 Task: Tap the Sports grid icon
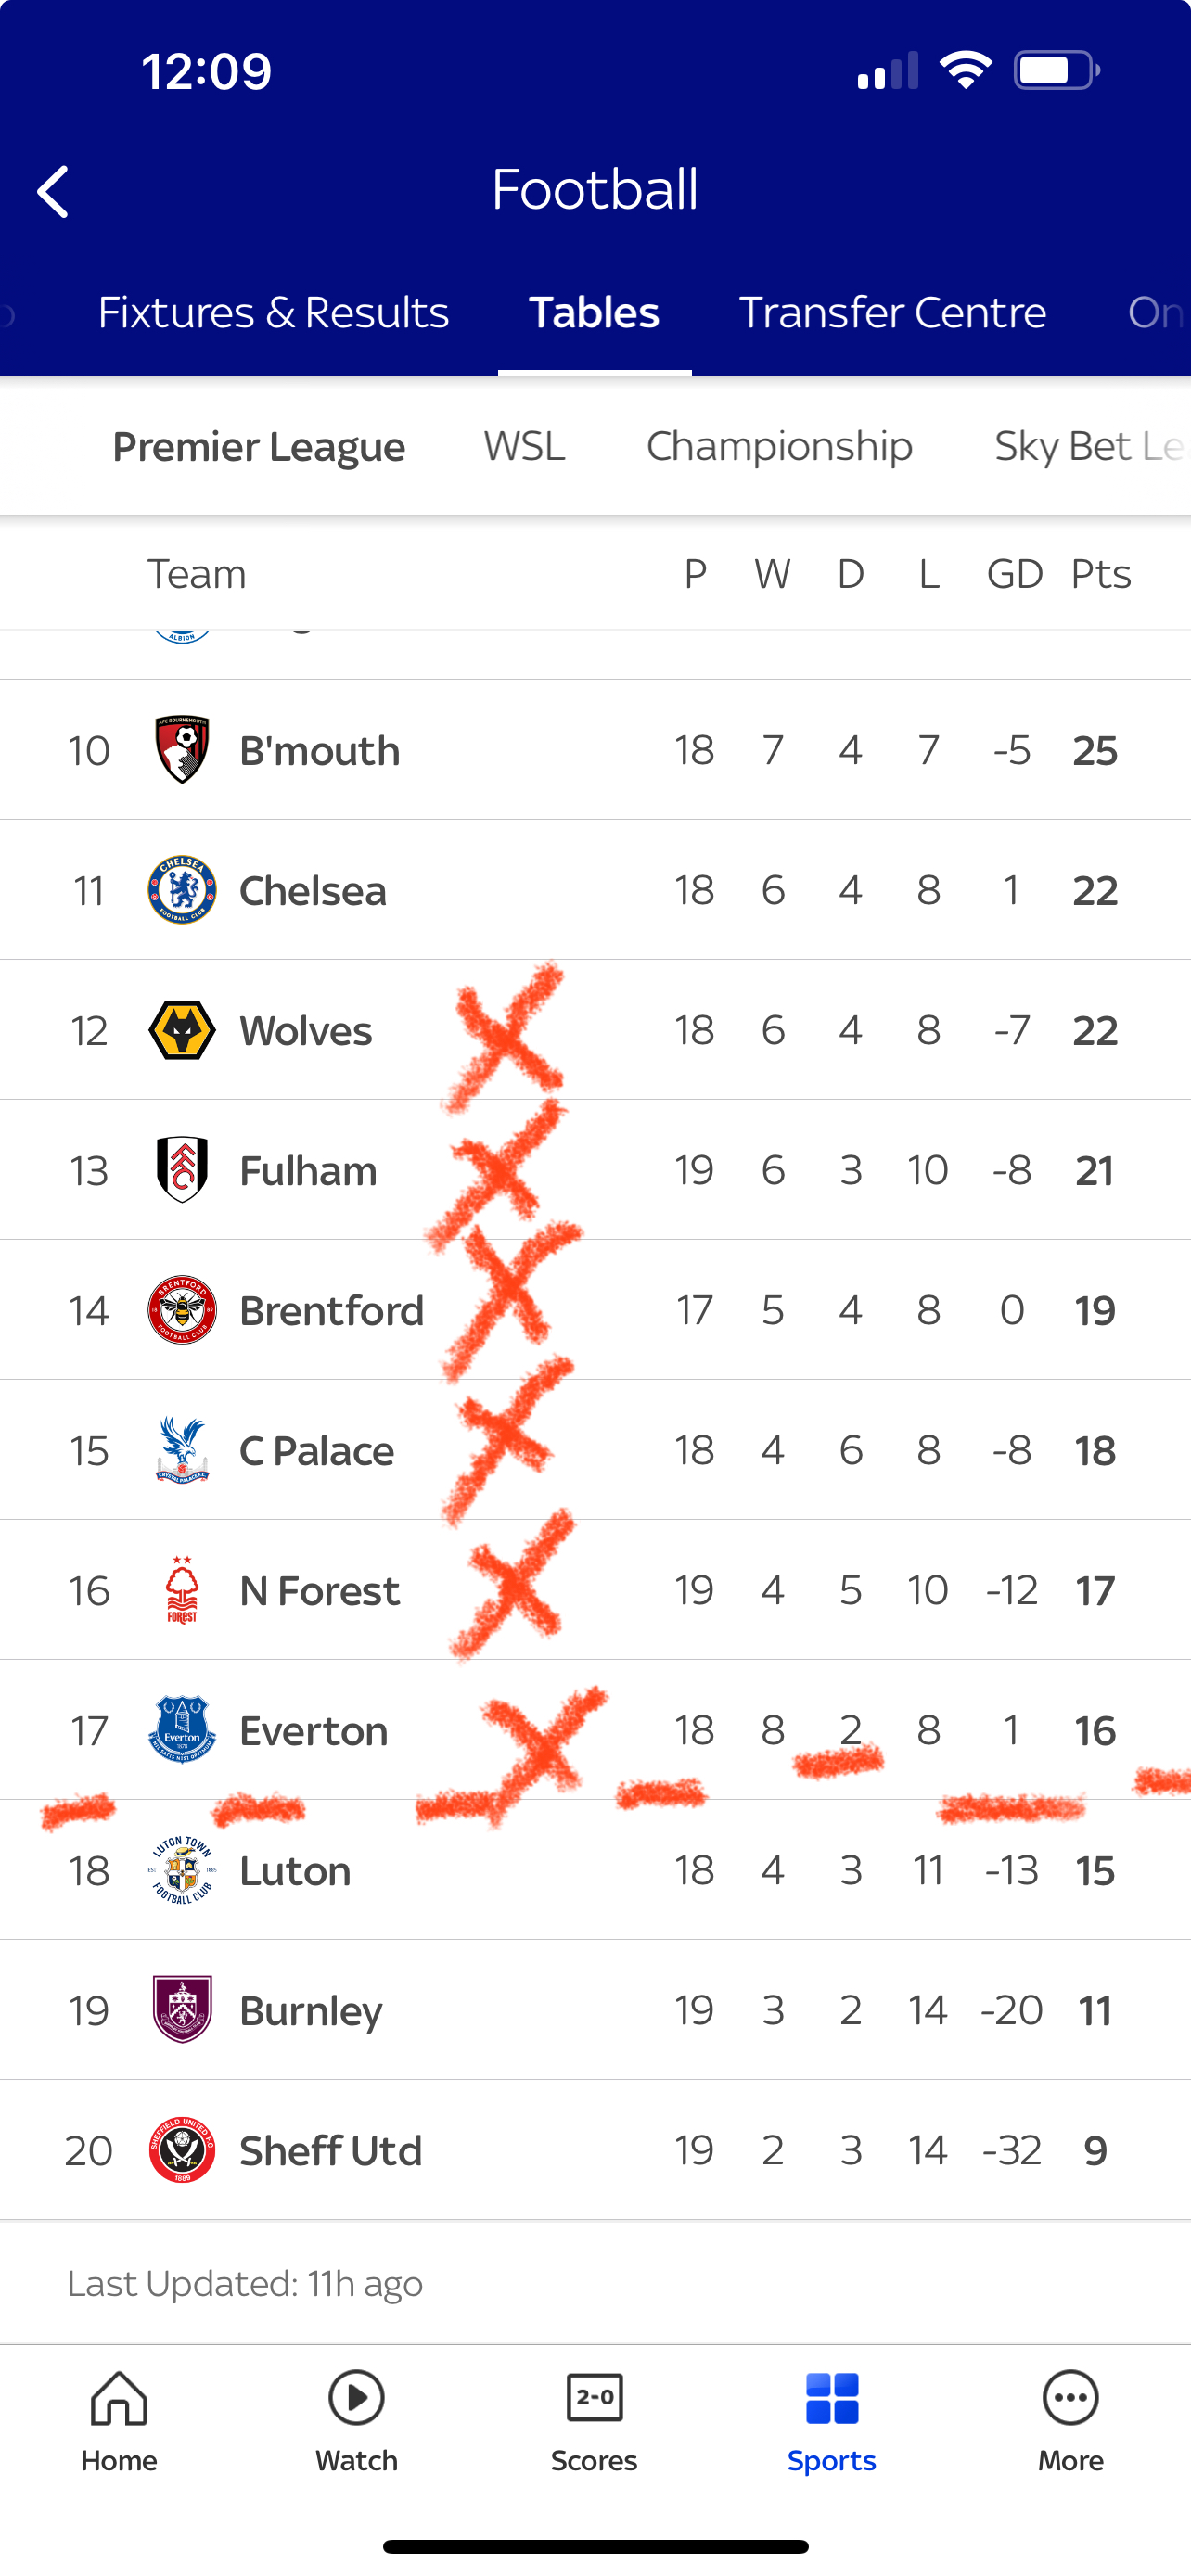point(831,2400)
